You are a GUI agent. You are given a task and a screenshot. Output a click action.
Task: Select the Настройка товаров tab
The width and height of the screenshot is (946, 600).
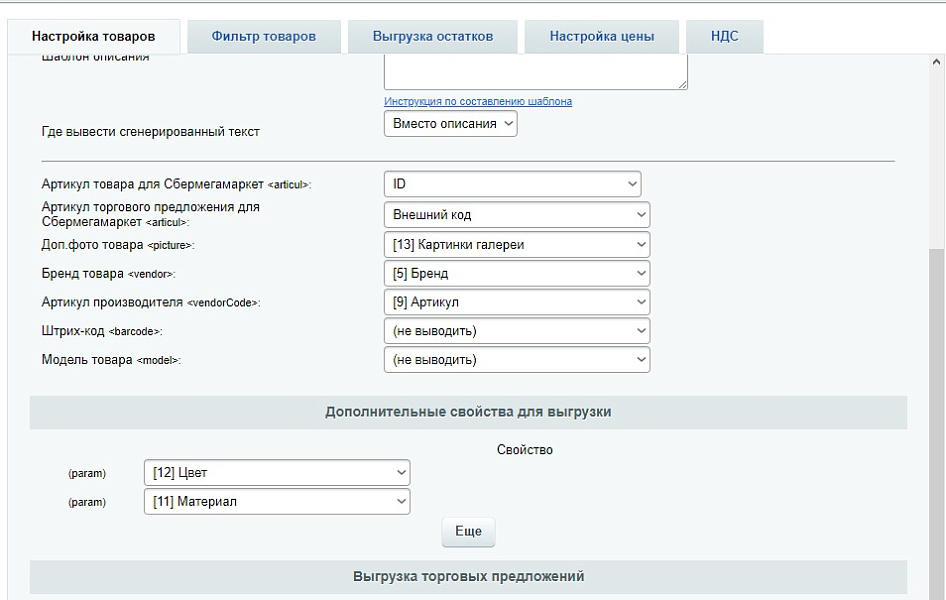coord(94,35)
